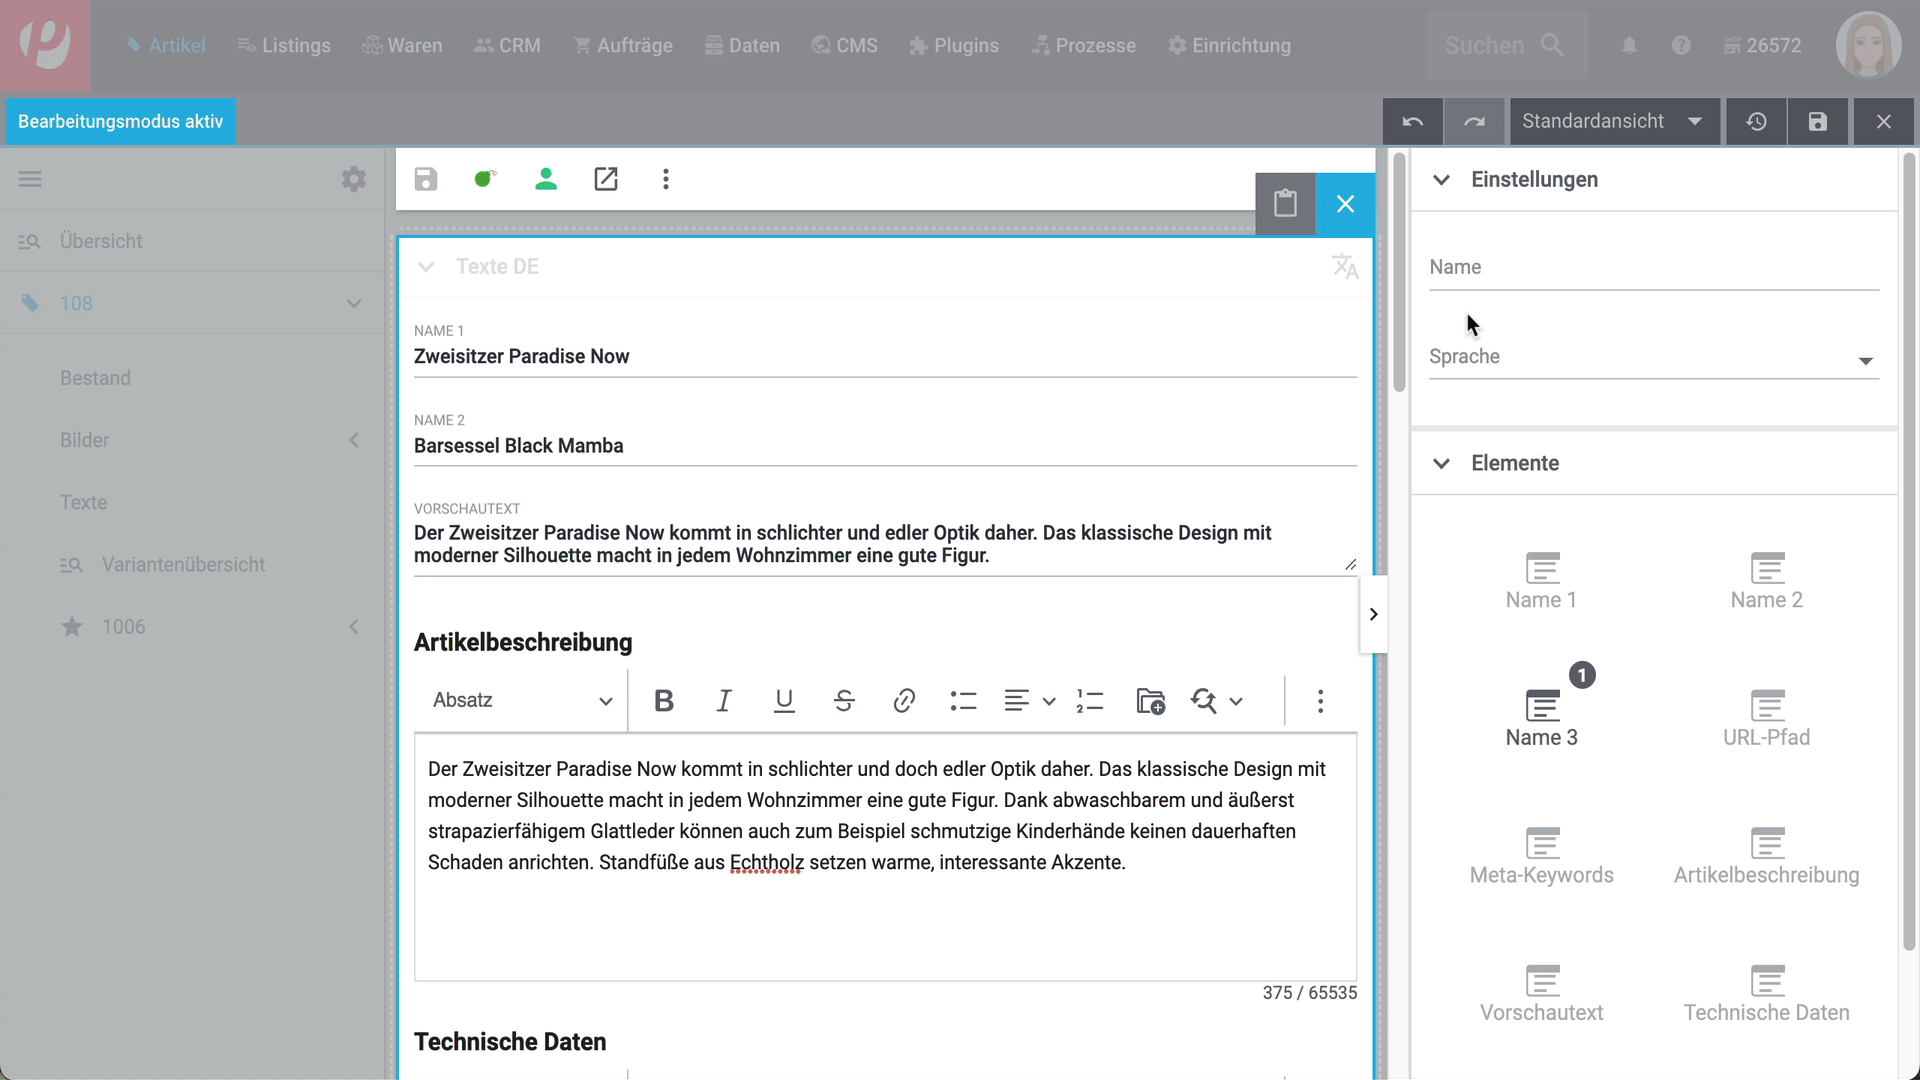The image size is (1920, 1080).
Task: Open the Plugins menu
Action: pyautogui.click(x=954, y=46)
